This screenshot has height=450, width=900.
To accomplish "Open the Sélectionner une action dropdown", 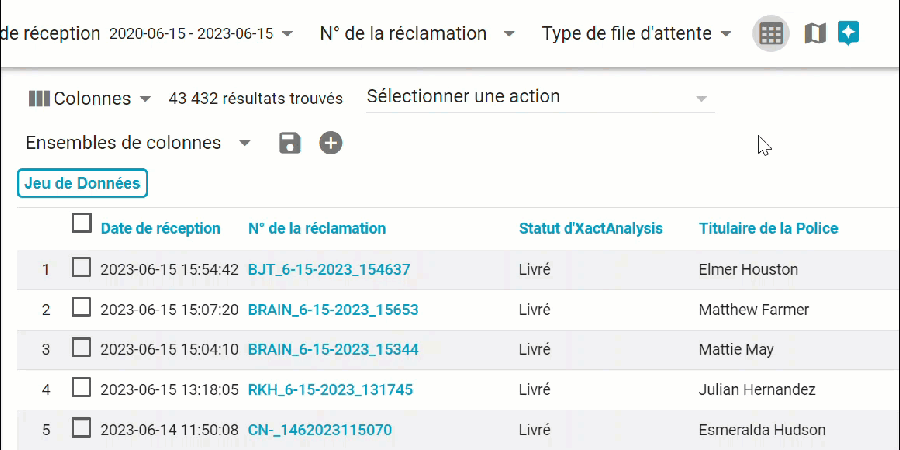I will 540,97.
